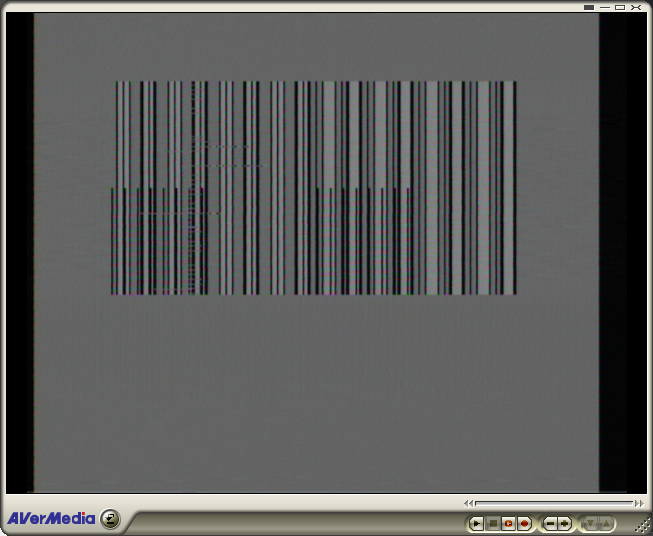Click the round button beside the AVerMedia logo
The width and height of the screenshot is (653, 536).
(x=111, y=518)
